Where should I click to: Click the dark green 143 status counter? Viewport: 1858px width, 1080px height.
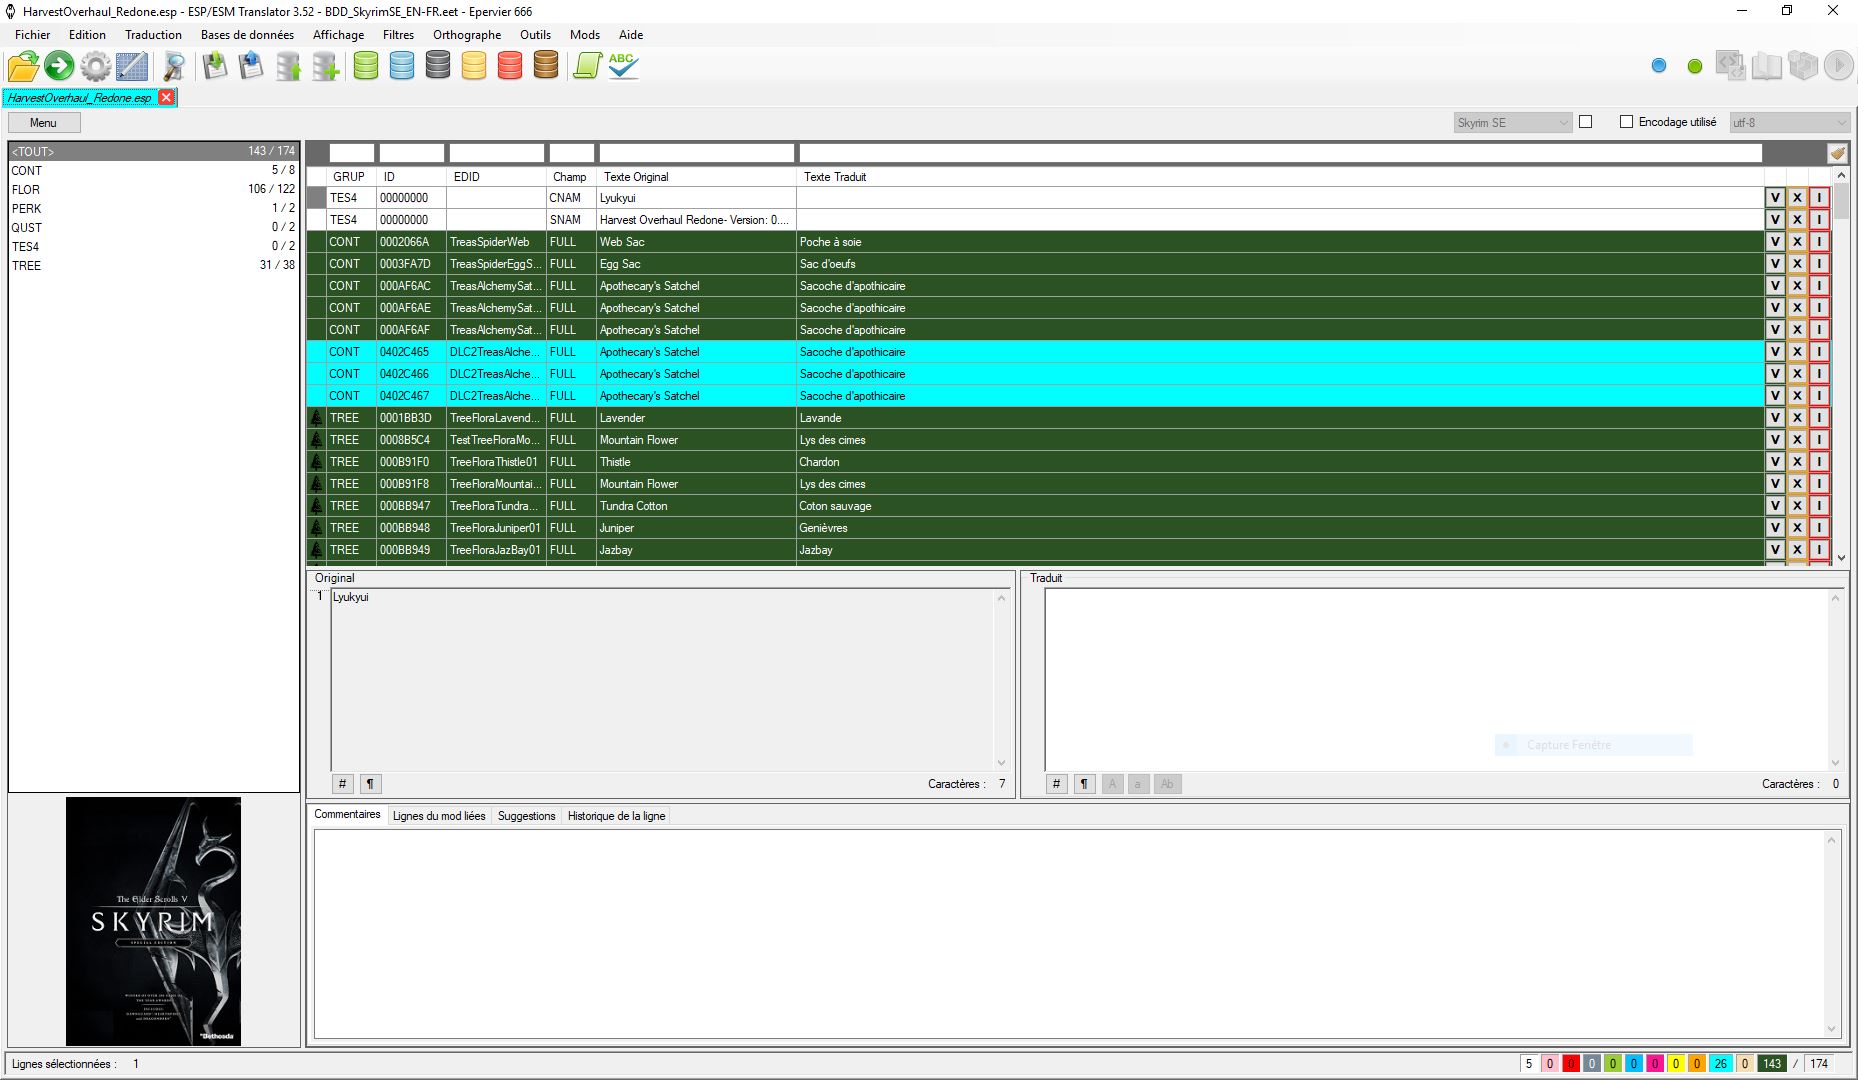[1772, 1063]
